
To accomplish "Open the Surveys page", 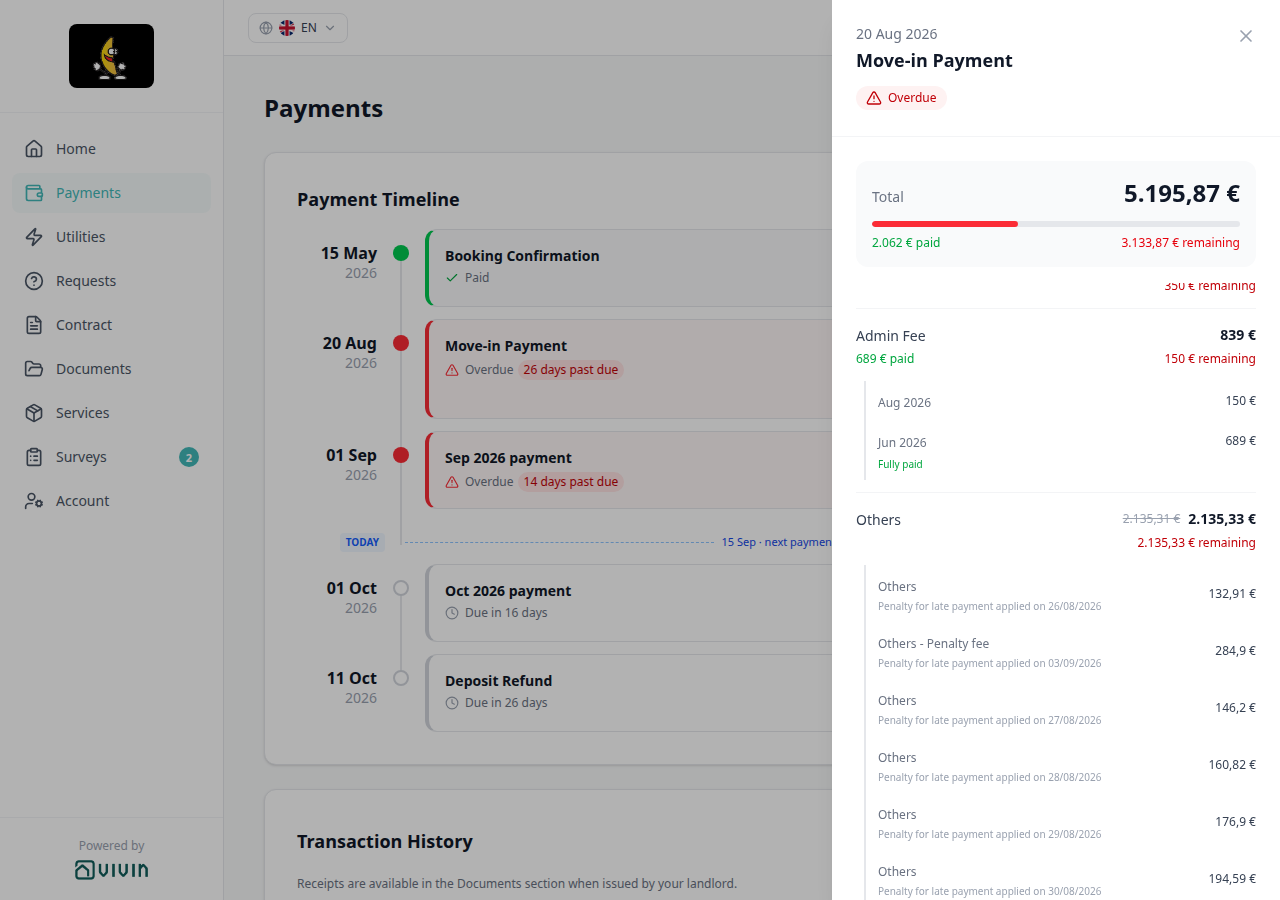I will 111,457.
